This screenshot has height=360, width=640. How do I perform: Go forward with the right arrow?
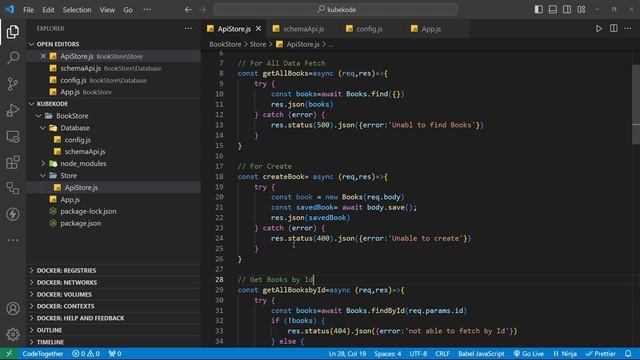click(202, 9)
